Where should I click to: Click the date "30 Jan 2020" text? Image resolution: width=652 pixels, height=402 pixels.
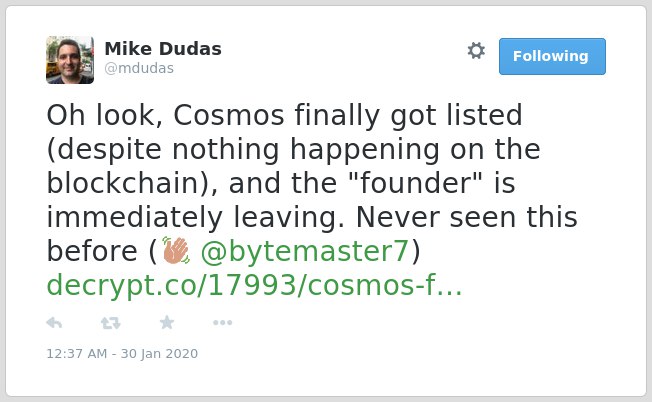point(159,354)
